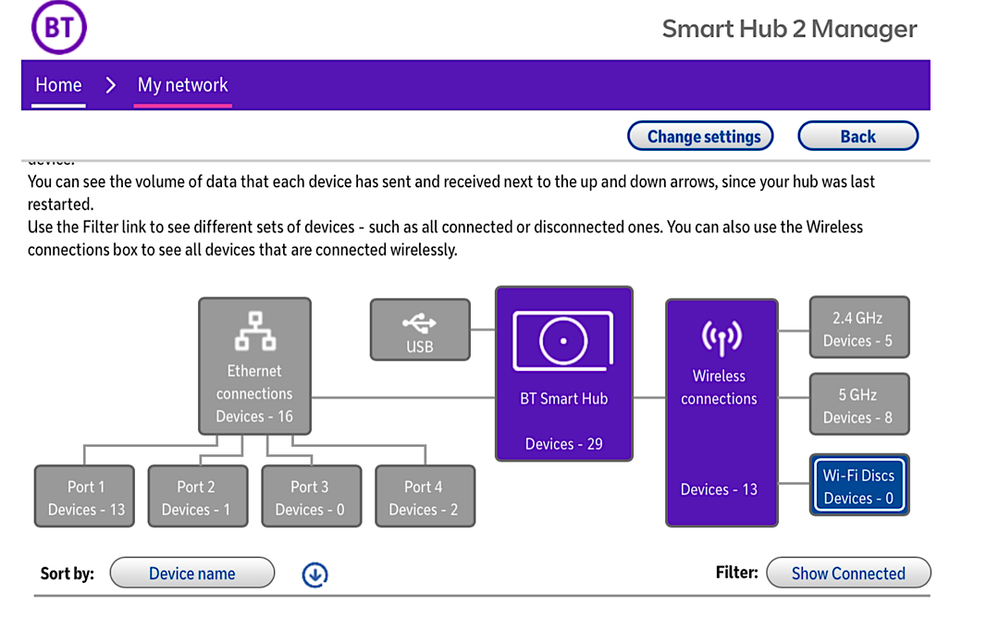The height and width of the screenshot is (619, 999).
Task: Go to the Home tab
Action: (x=58, y=85)
